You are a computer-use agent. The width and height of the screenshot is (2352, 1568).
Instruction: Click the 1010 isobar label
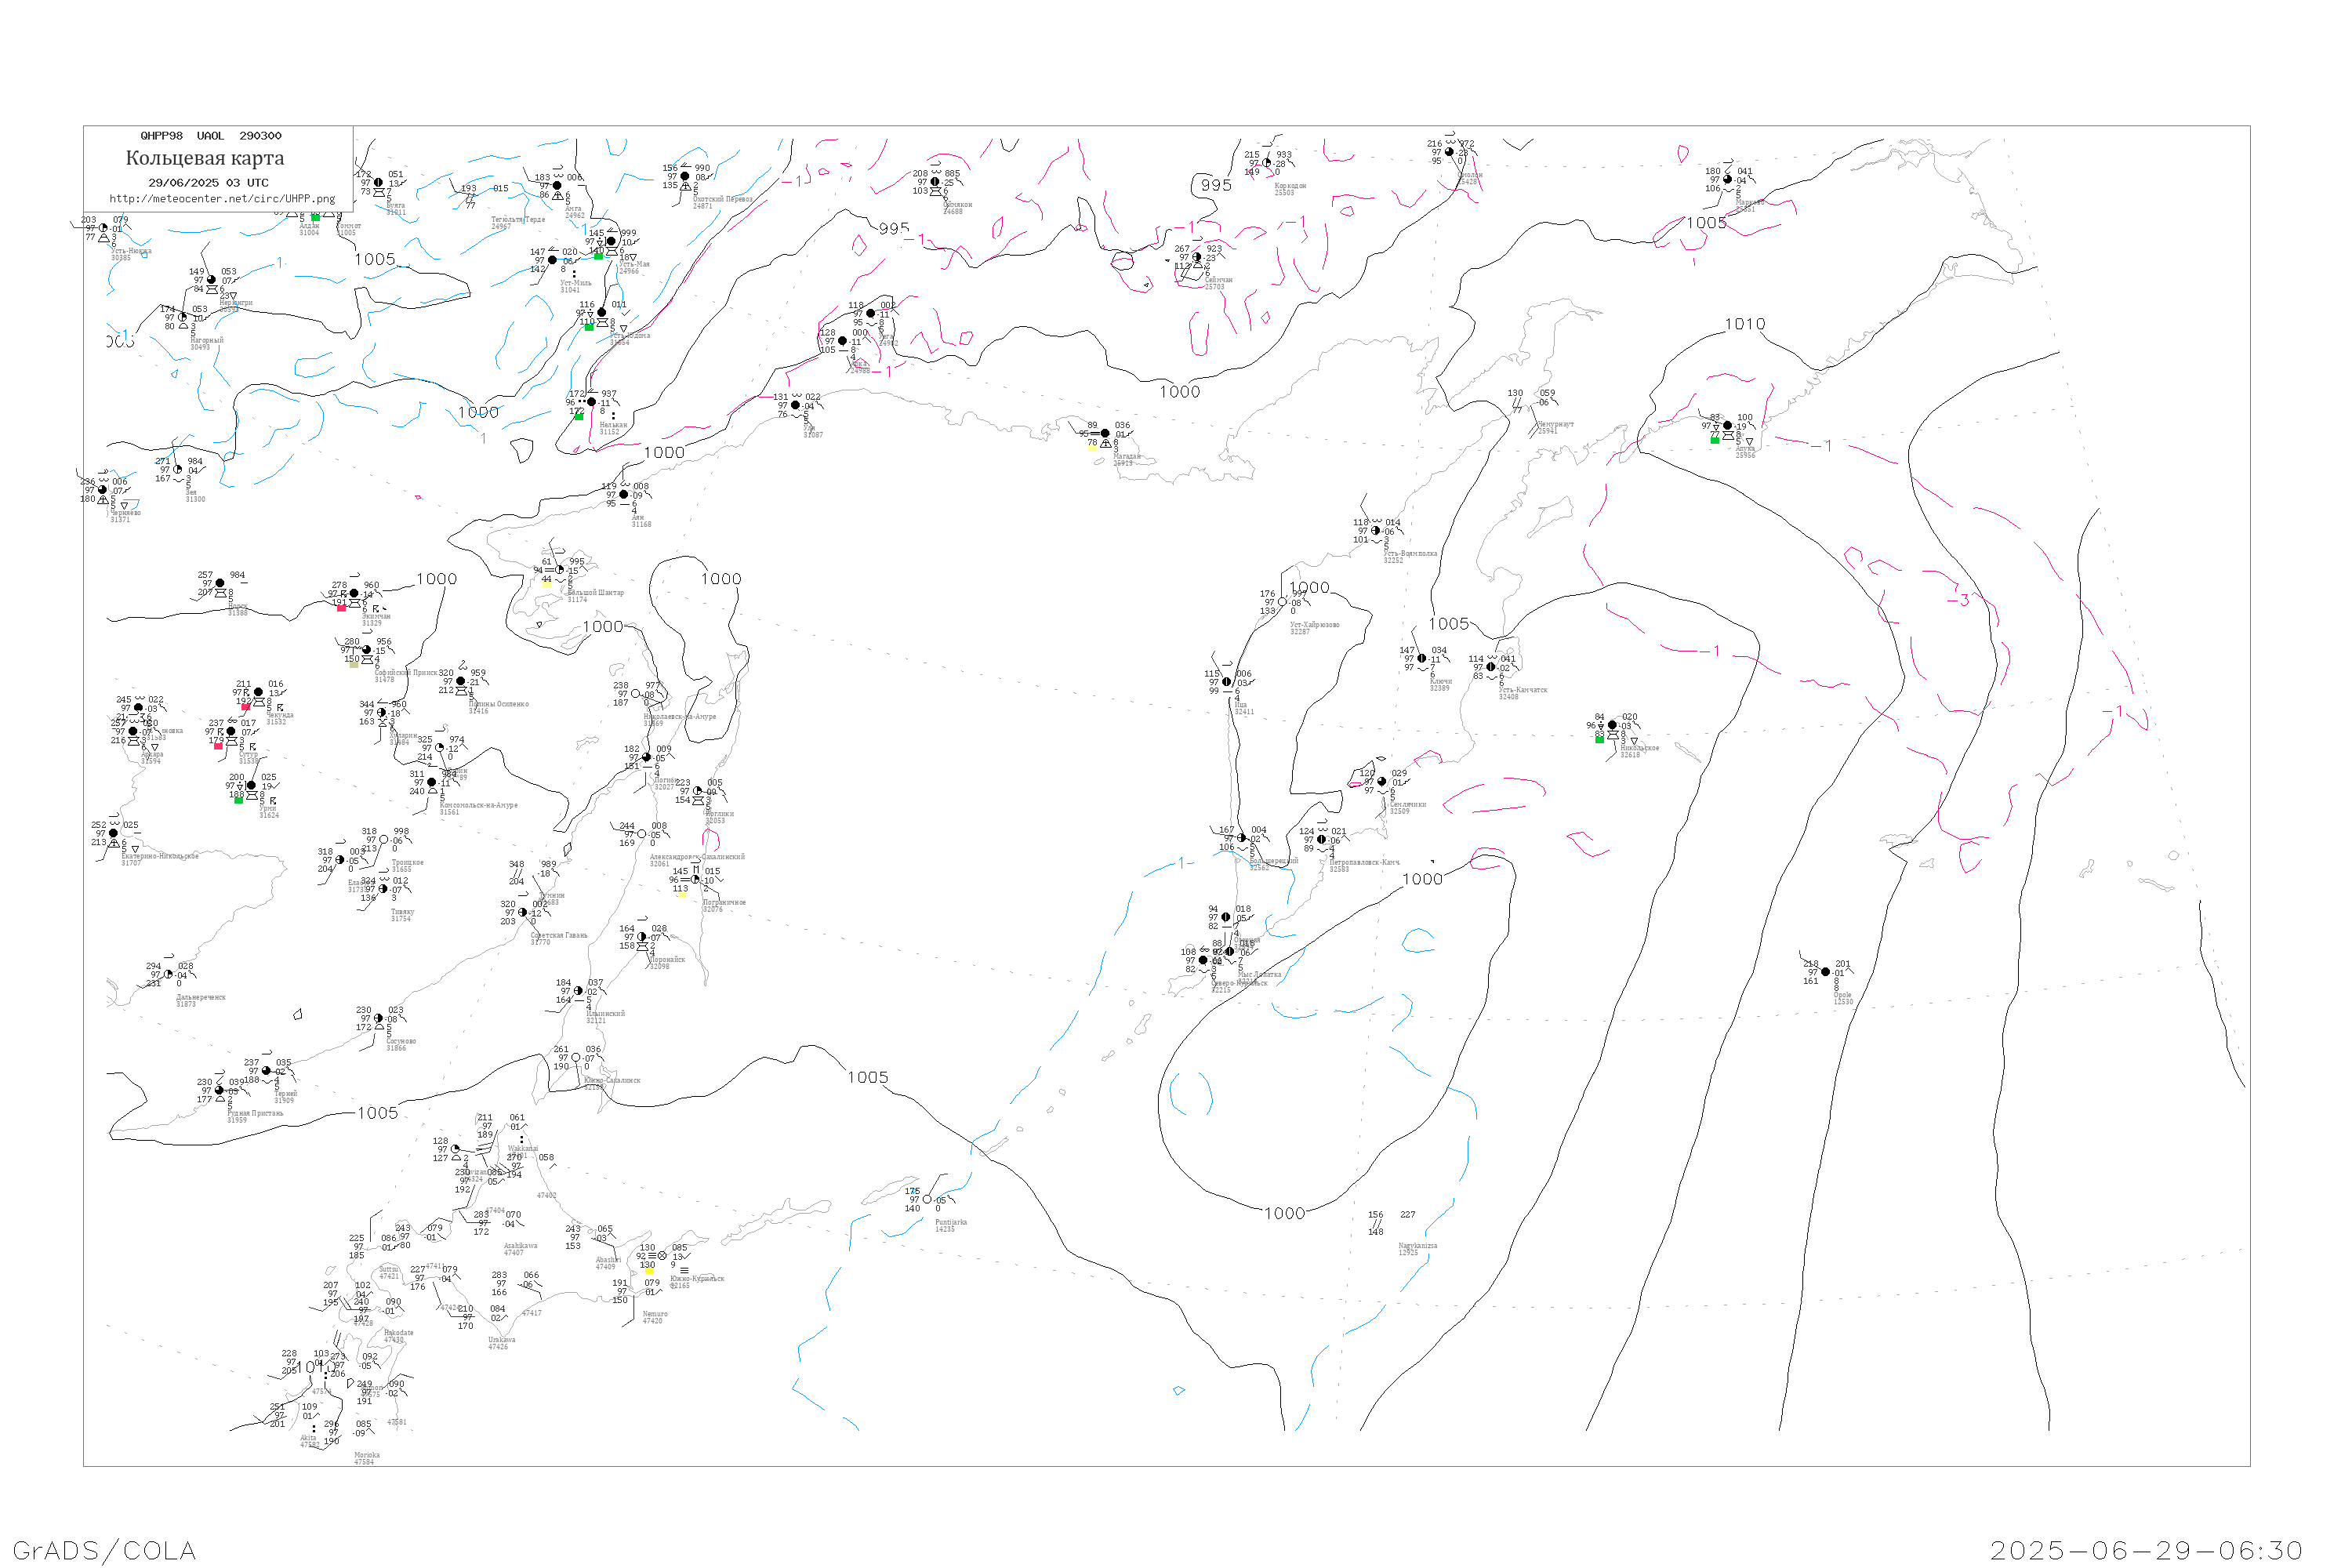click(x=1745, y=324)
